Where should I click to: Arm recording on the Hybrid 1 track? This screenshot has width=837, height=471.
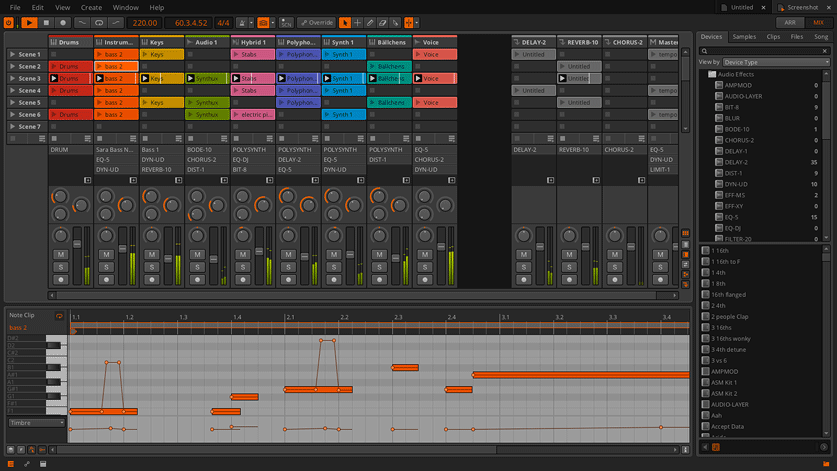click(243, 279)
